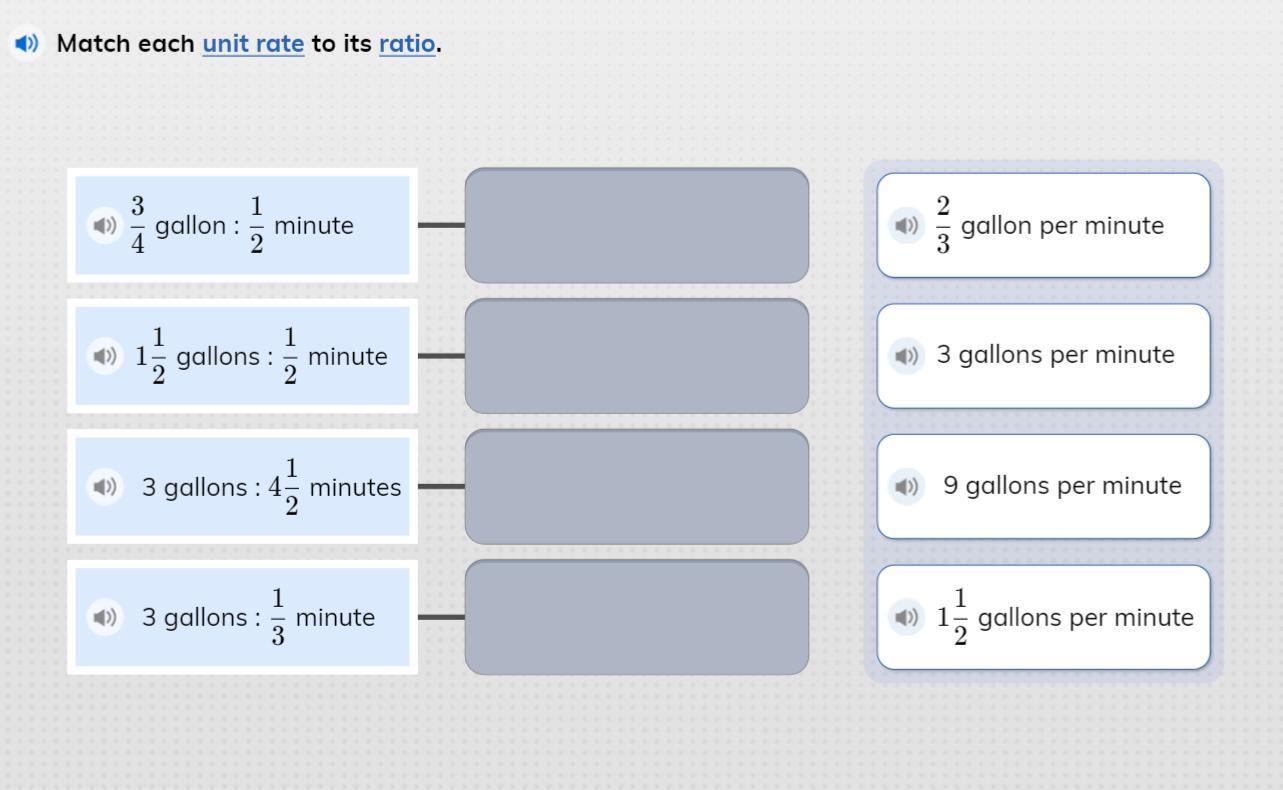
Task: Open the 'ratio' definition link
Action: tap(407, 43)
